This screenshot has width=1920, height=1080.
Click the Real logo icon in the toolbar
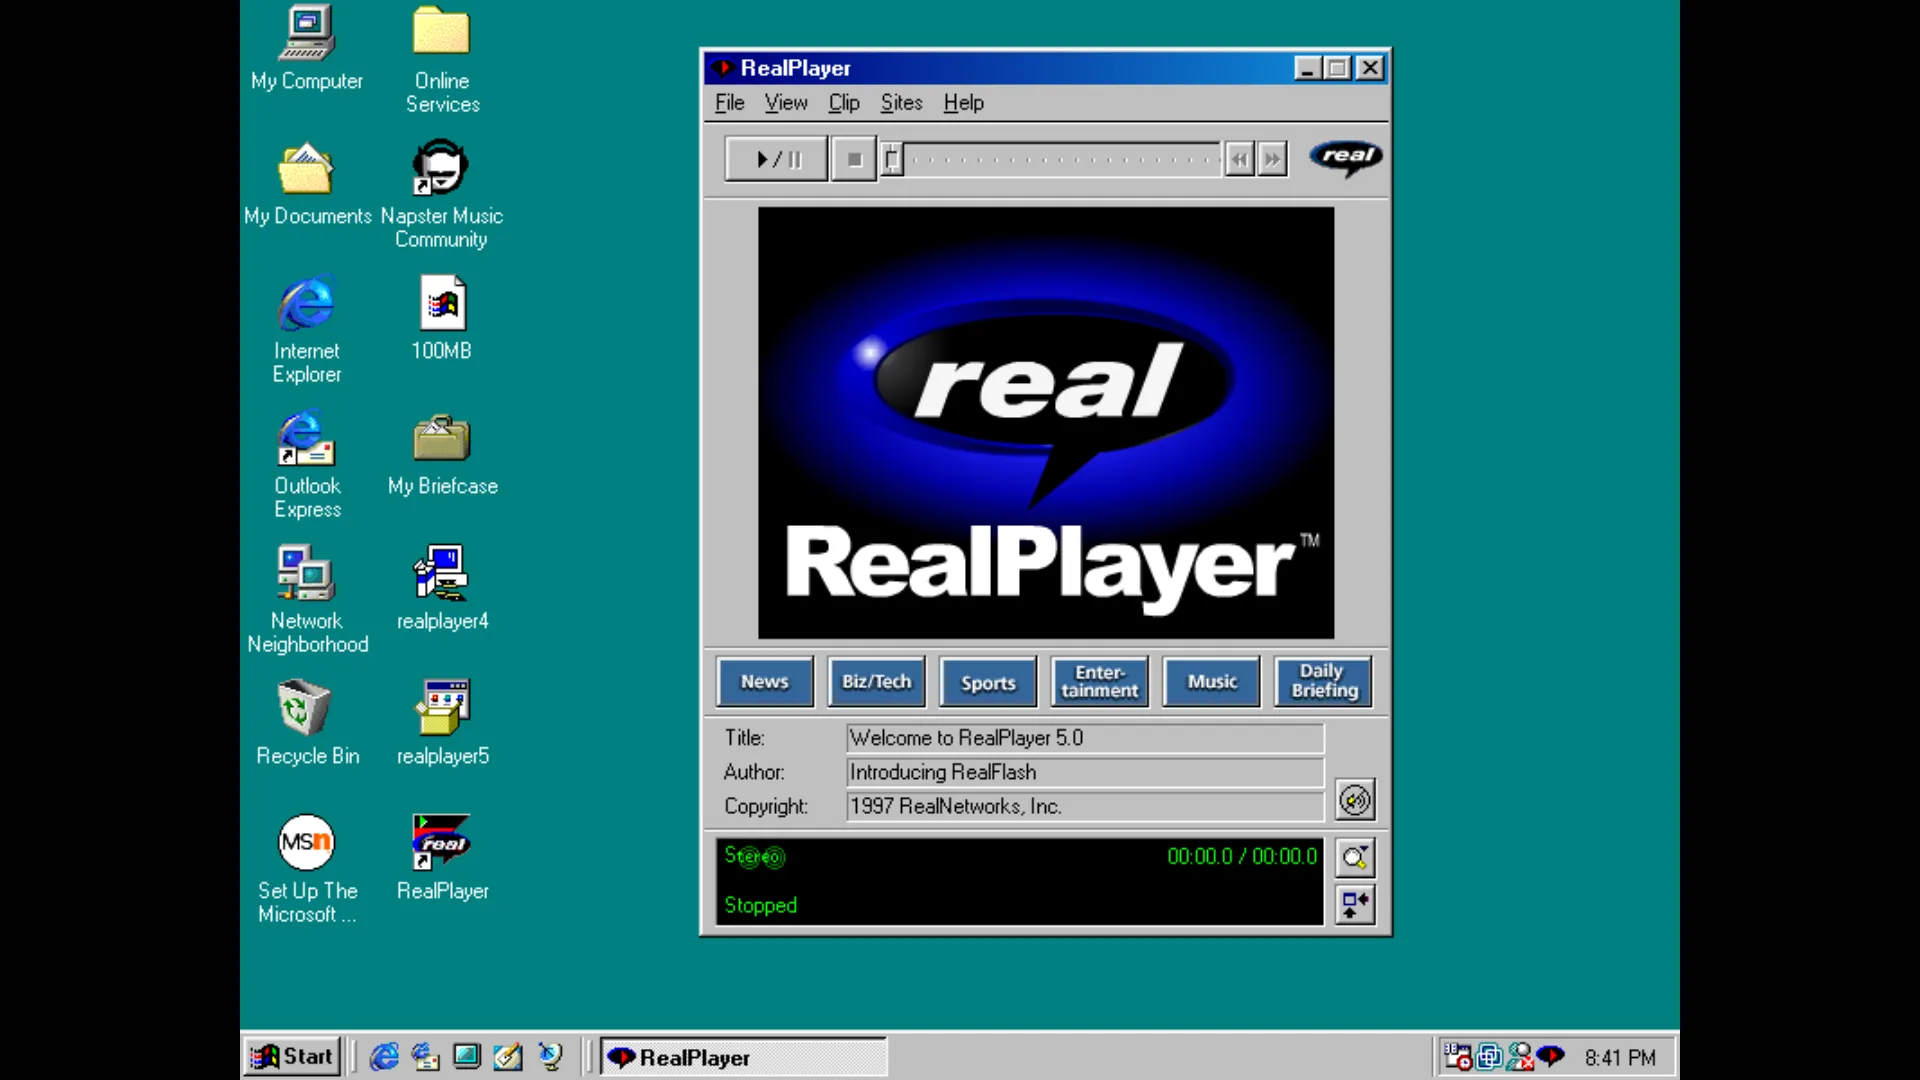pos(1346,157)
